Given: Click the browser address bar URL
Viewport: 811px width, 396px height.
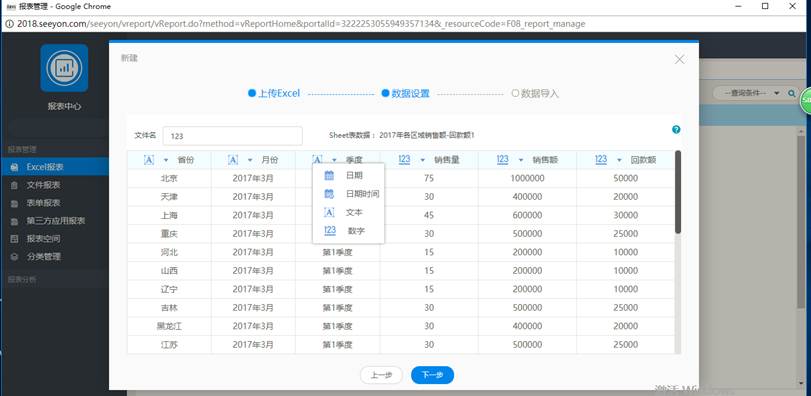Looking at the screenshot, I should click(x=301, y=24).
